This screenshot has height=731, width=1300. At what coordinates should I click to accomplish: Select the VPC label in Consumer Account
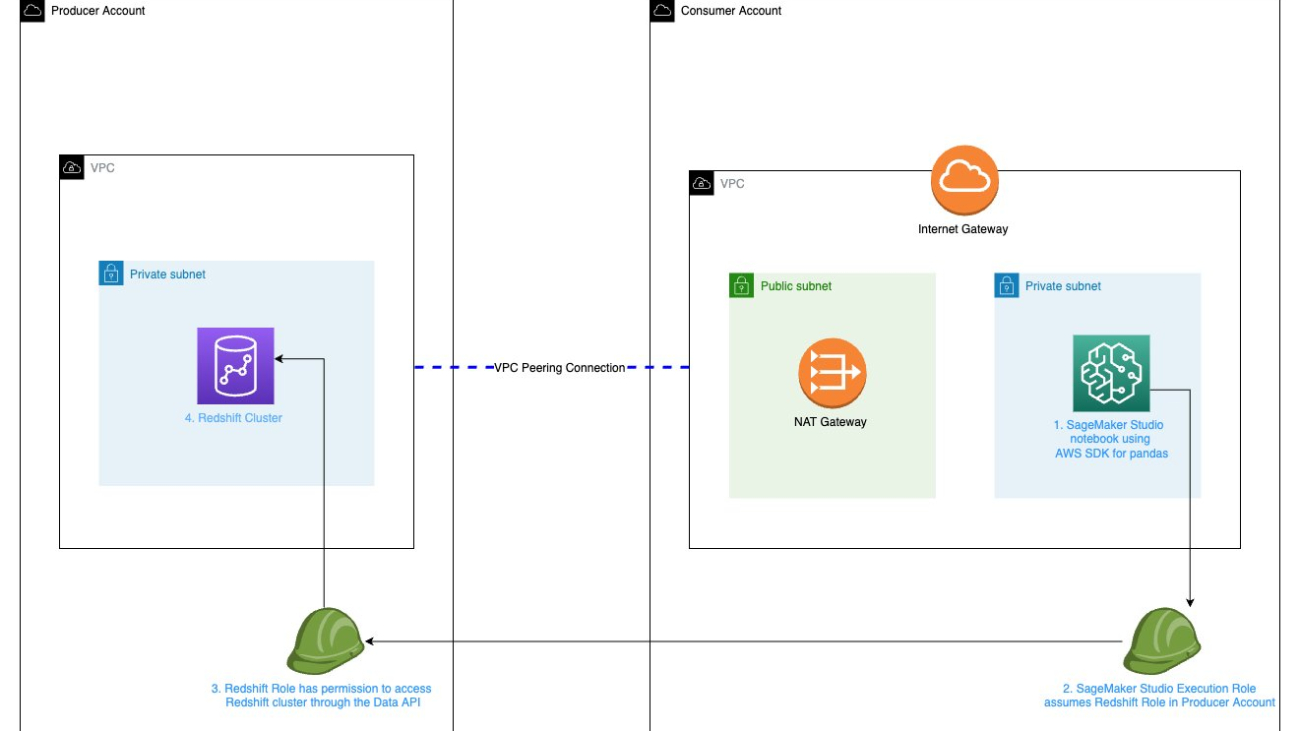click(x=733, y=184)
